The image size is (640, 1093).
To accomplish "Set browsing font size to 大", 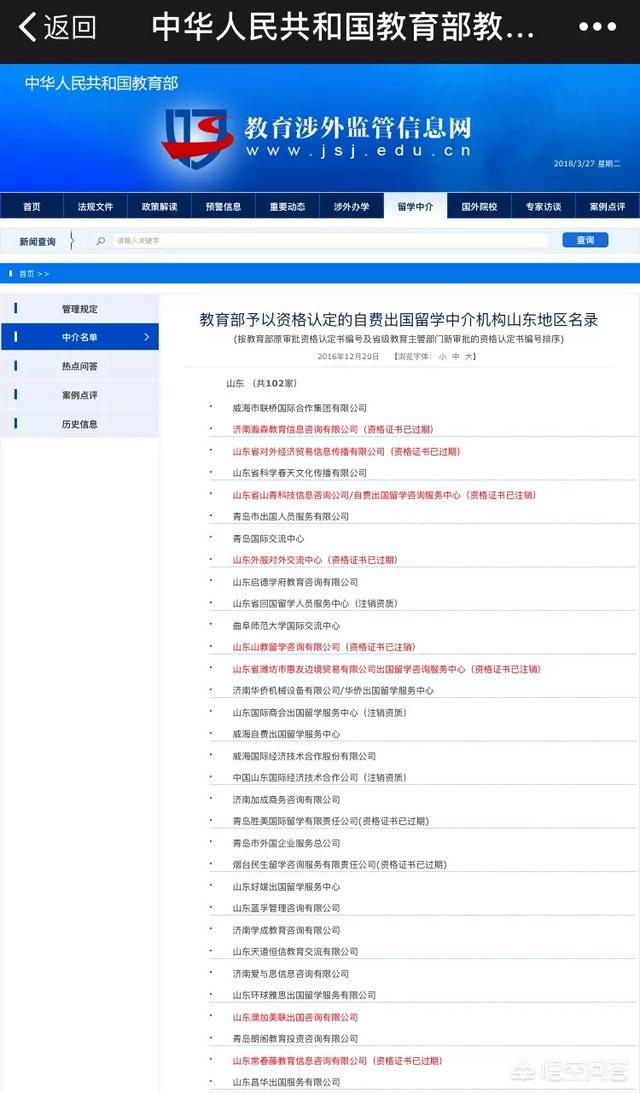I will click(x=470, y=356).
